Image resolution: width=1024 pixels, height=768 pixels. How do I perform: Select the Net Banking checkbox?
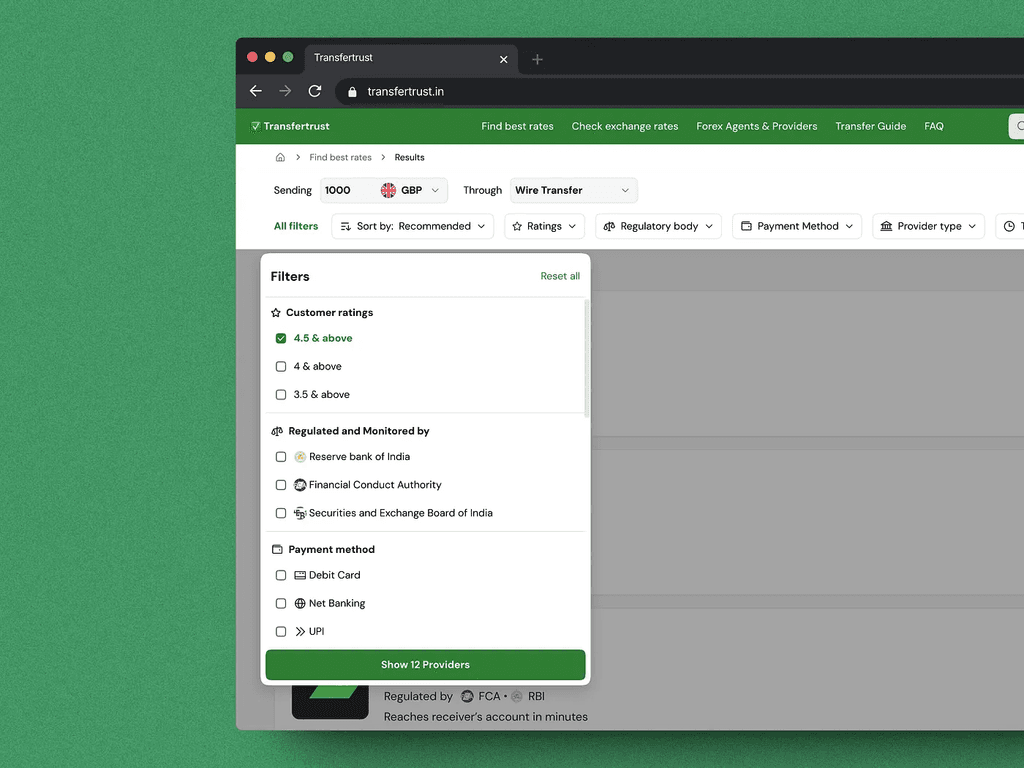tap(281, 603)
